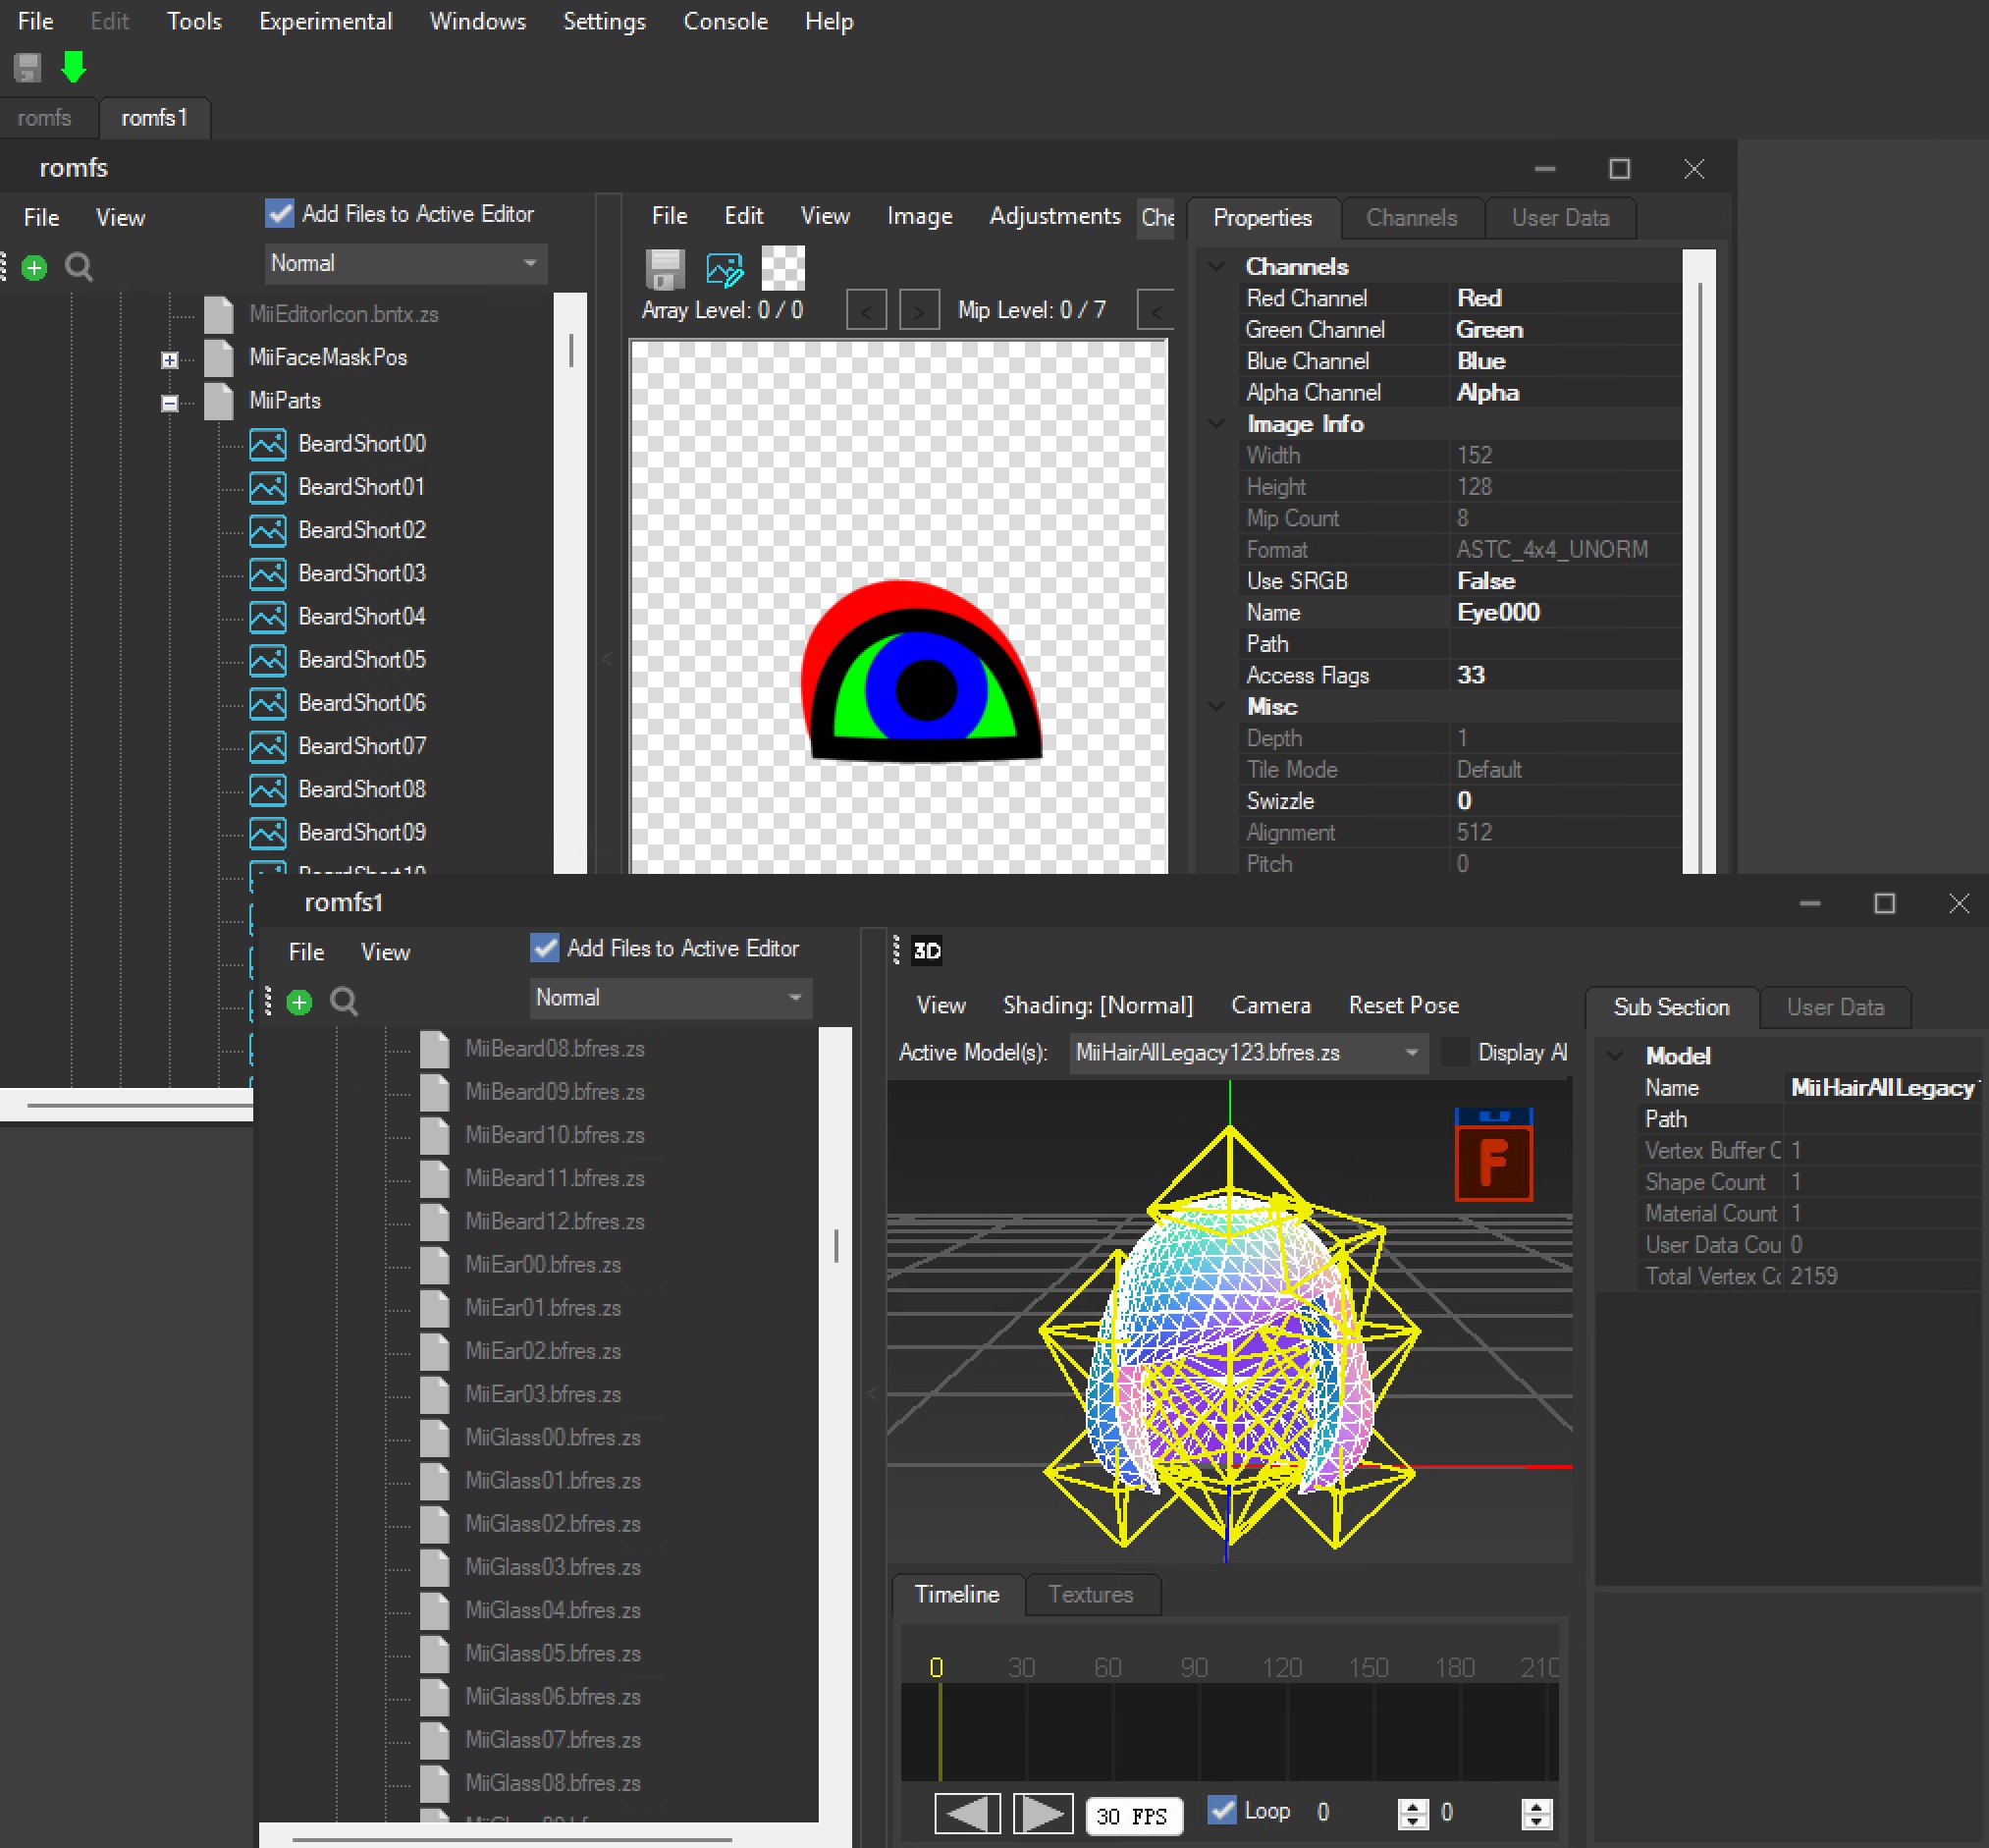The width and height of the screenshot is (1989, 1848).
Task: Expand the MiiFaceMaskPos tree node
Action: click(170, 359)
